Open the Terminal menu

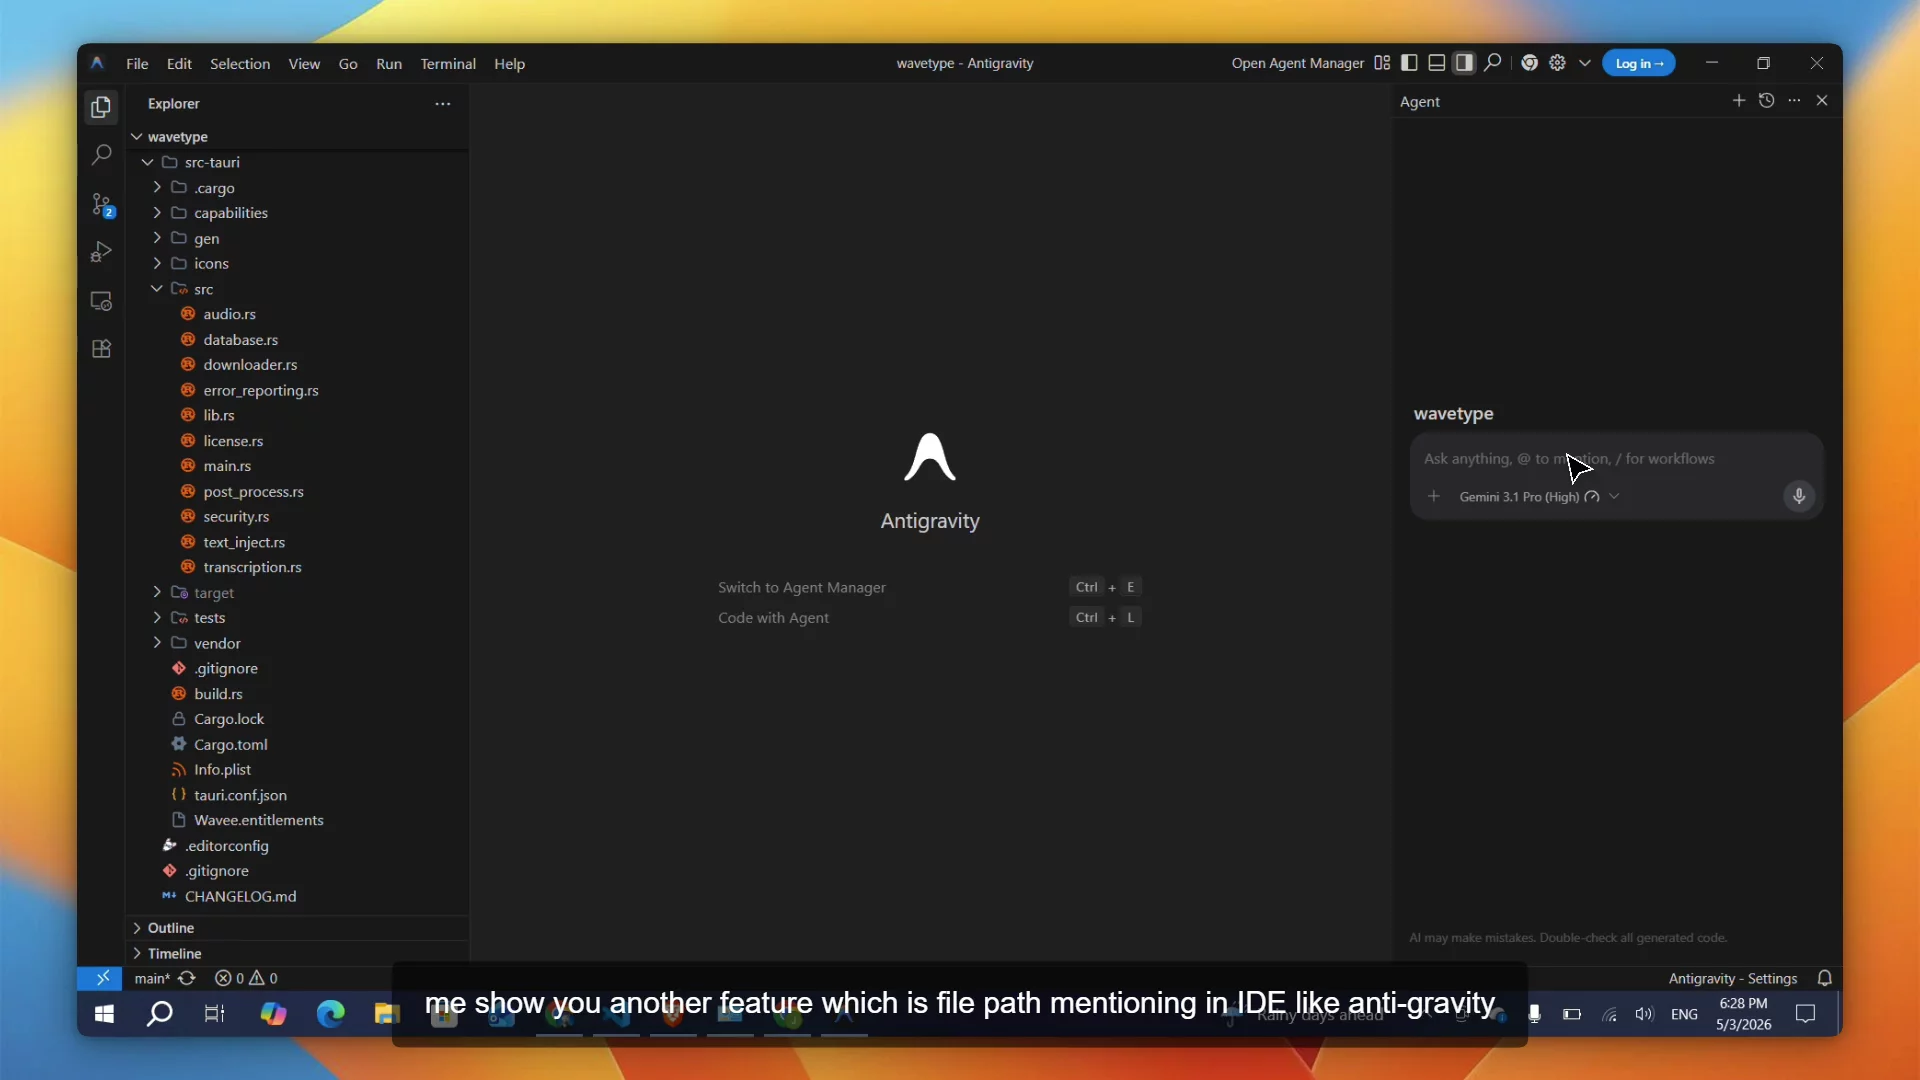[448, 64]
